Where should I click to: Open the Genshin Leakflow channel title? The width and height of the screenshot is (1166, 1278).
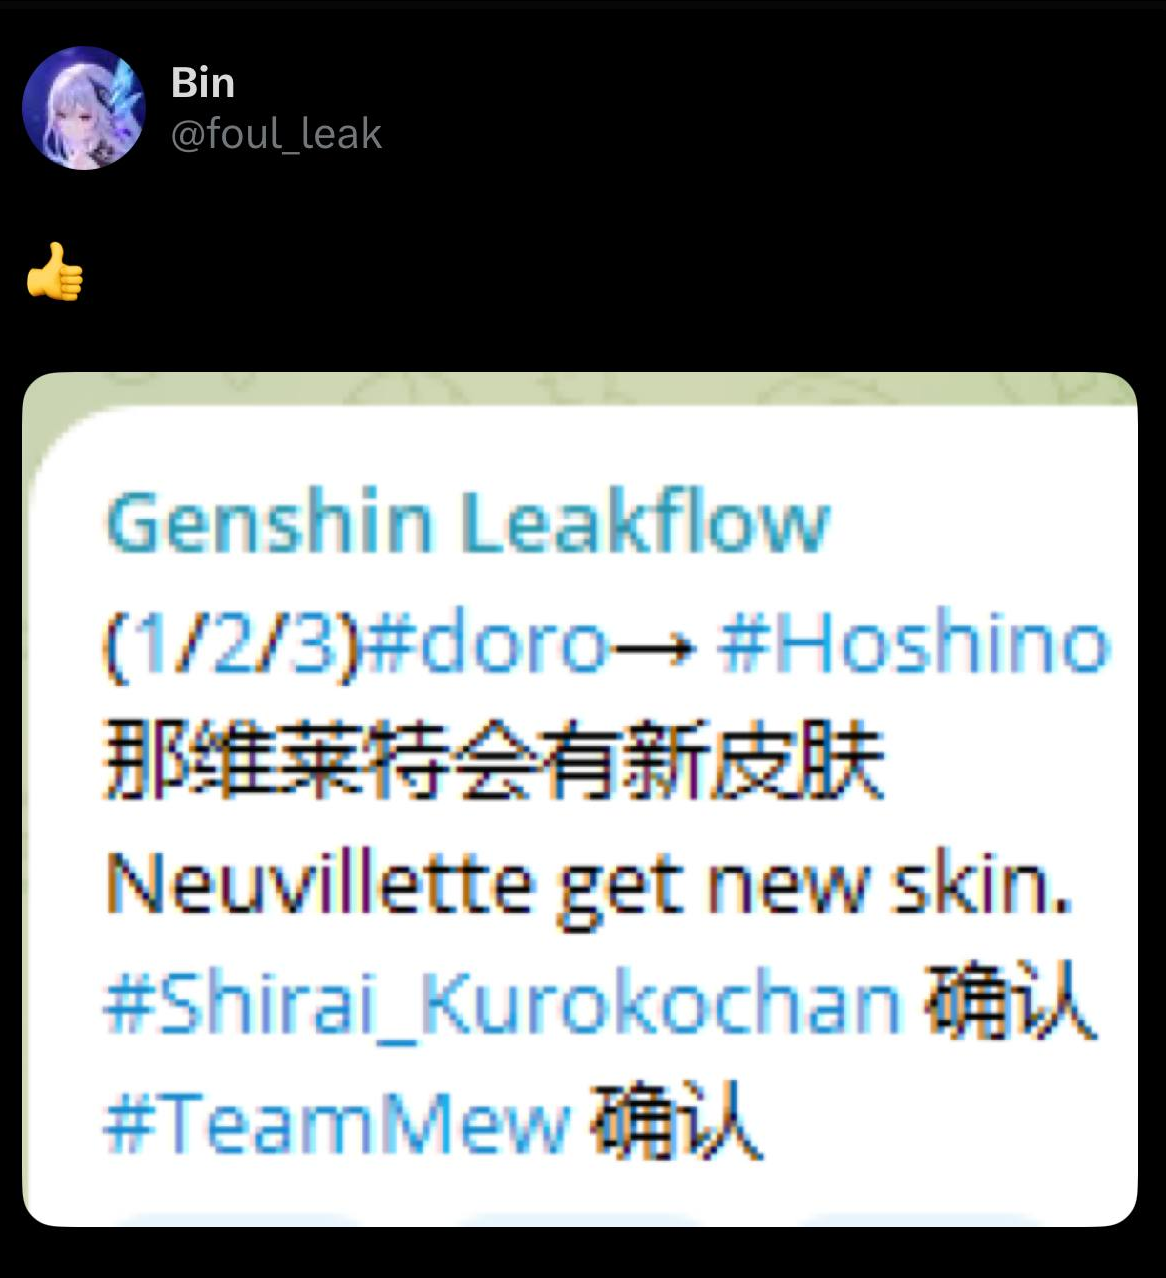coord(468,523)
